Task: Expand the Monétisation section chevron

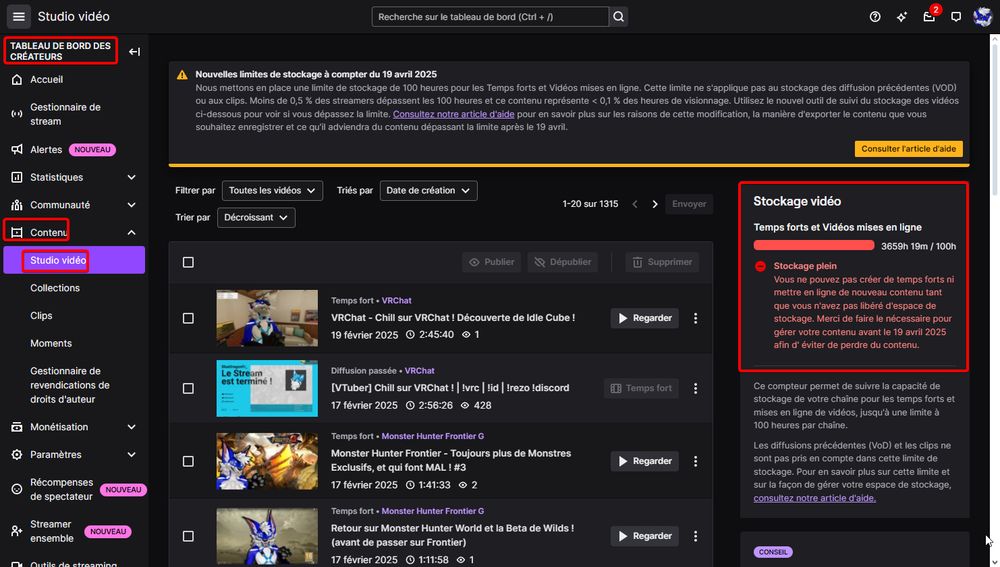Action: (x=131, y=427)
